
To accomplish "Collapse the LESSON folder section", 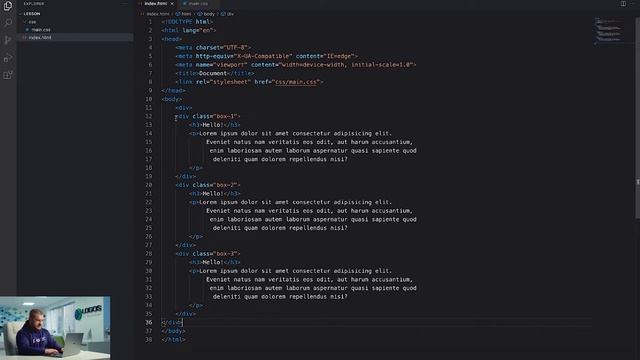I will tap(31, 13).
